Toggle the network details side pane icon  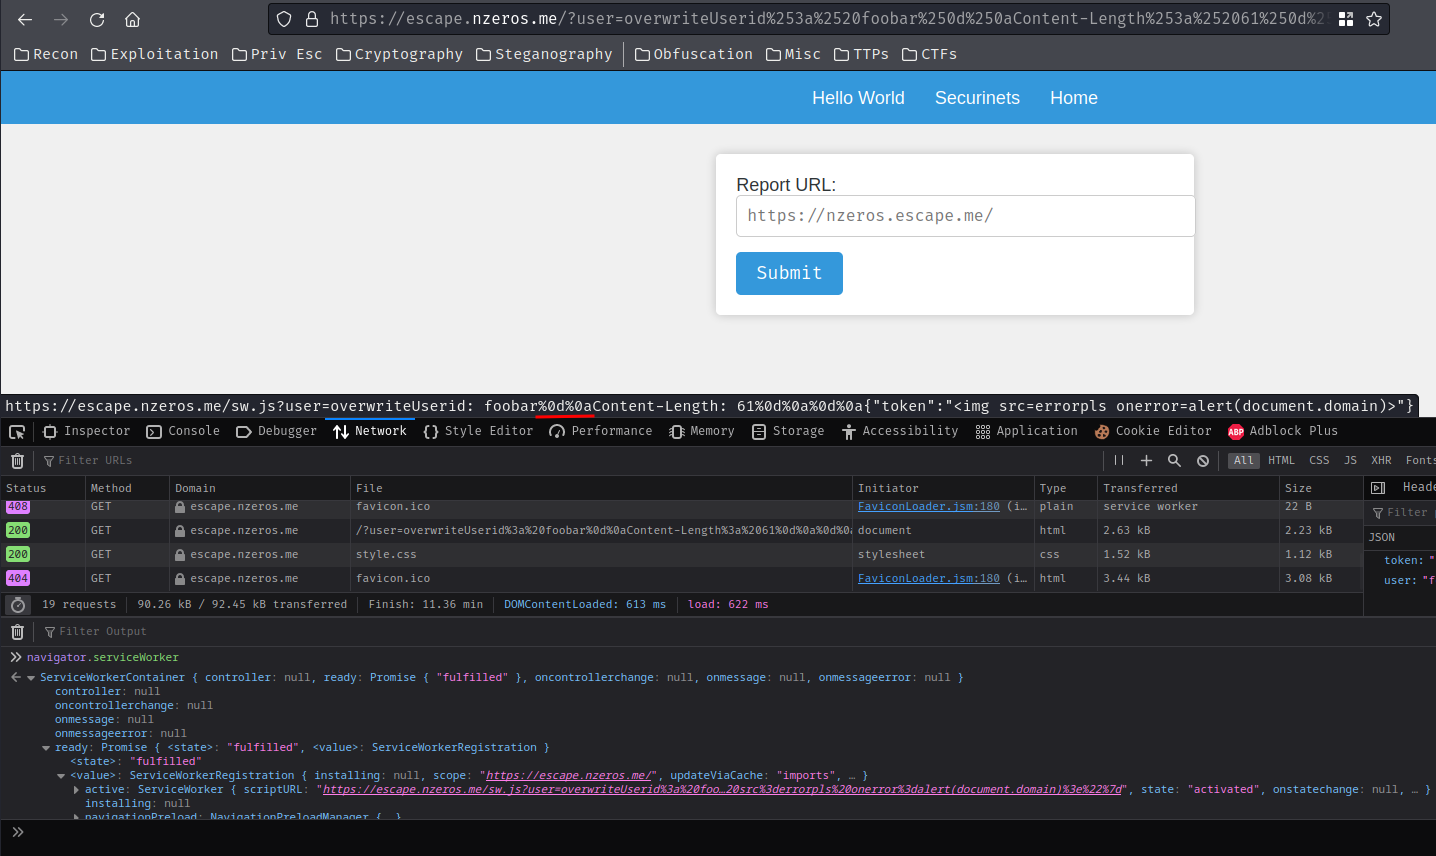1378,488
